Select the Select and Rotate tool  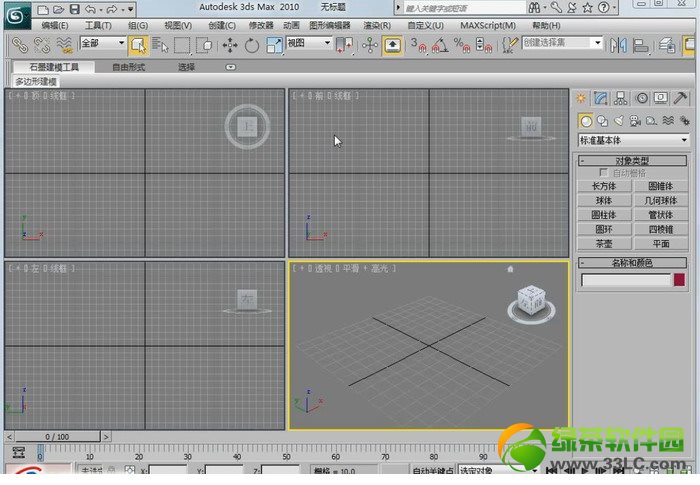pos(252,45)
